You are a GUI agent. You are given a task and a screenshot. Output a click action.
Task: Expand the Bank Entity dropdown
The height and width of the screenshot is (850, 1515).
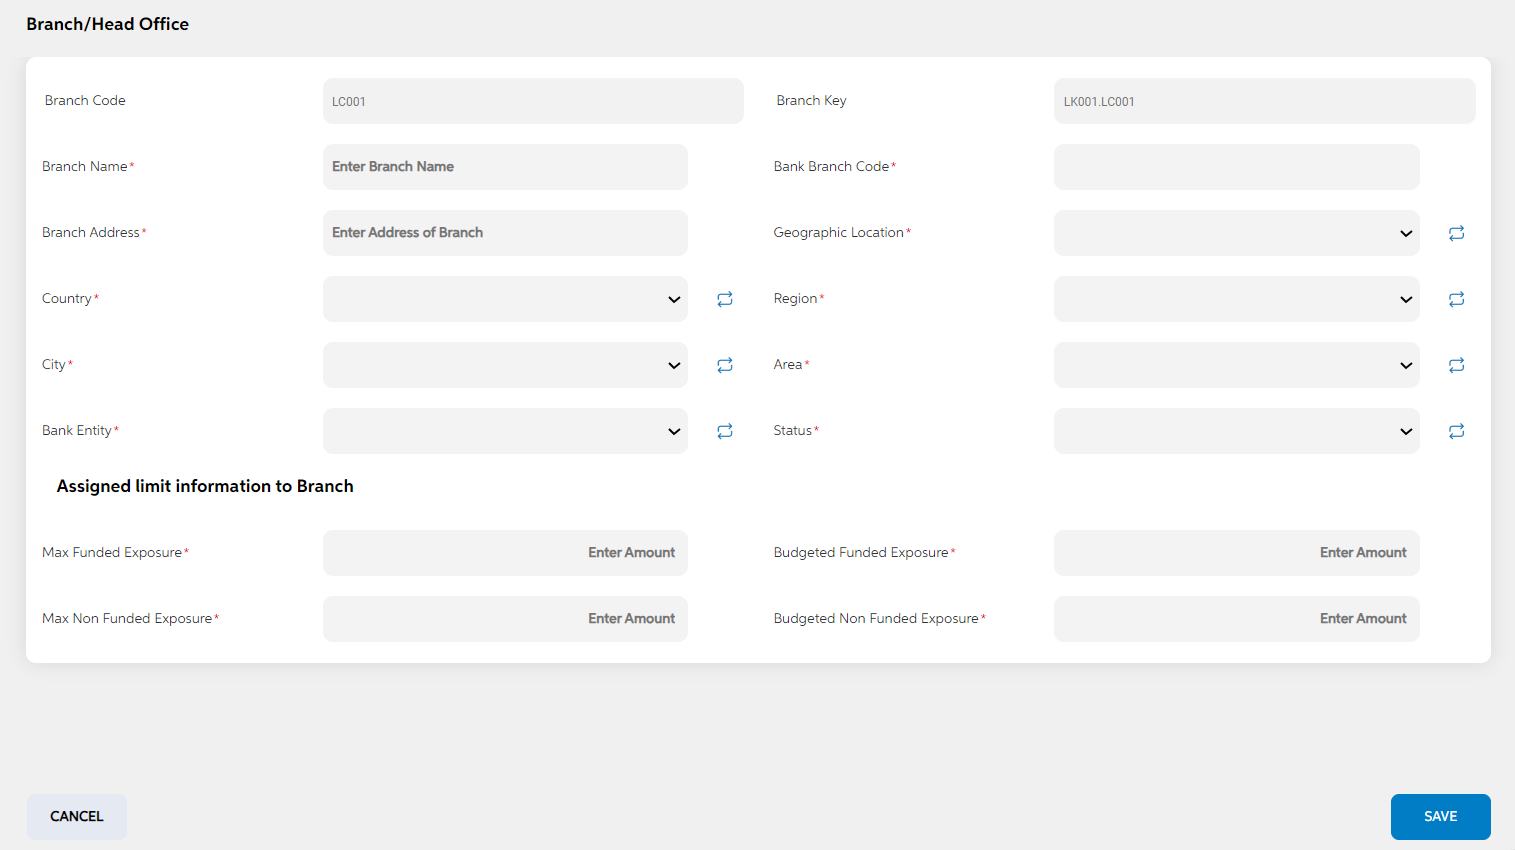(x=505, y=431)
